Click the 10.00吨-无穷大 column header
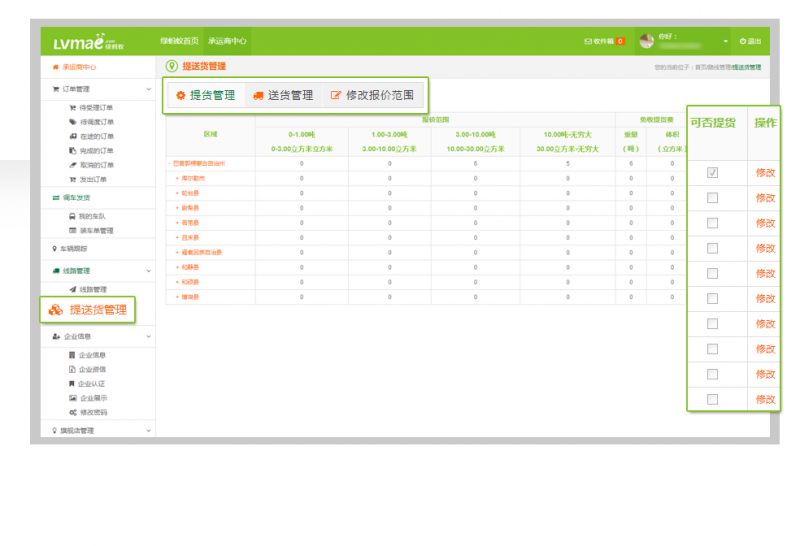This screenshot has width=800, height=546. click(x=567, y=135)
